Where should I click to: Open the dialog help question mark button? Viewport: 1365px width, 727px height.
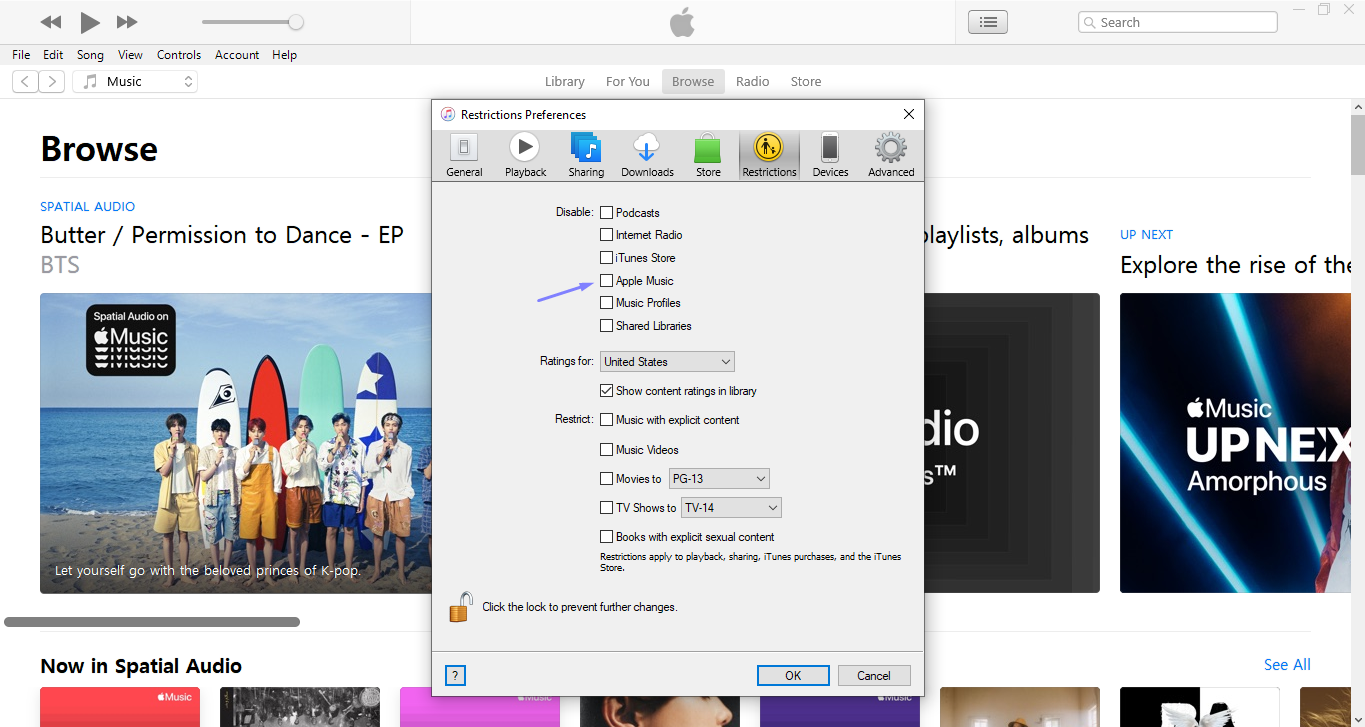[x=455, y=675]
